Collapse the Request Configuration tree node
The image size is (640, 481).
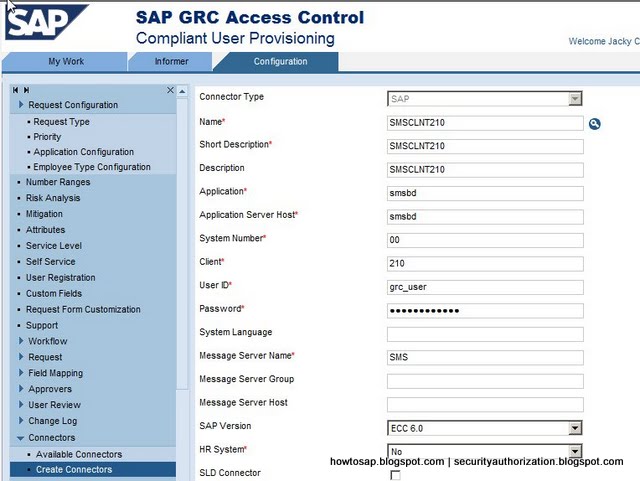pyautogui.click(x=21, y=105)
